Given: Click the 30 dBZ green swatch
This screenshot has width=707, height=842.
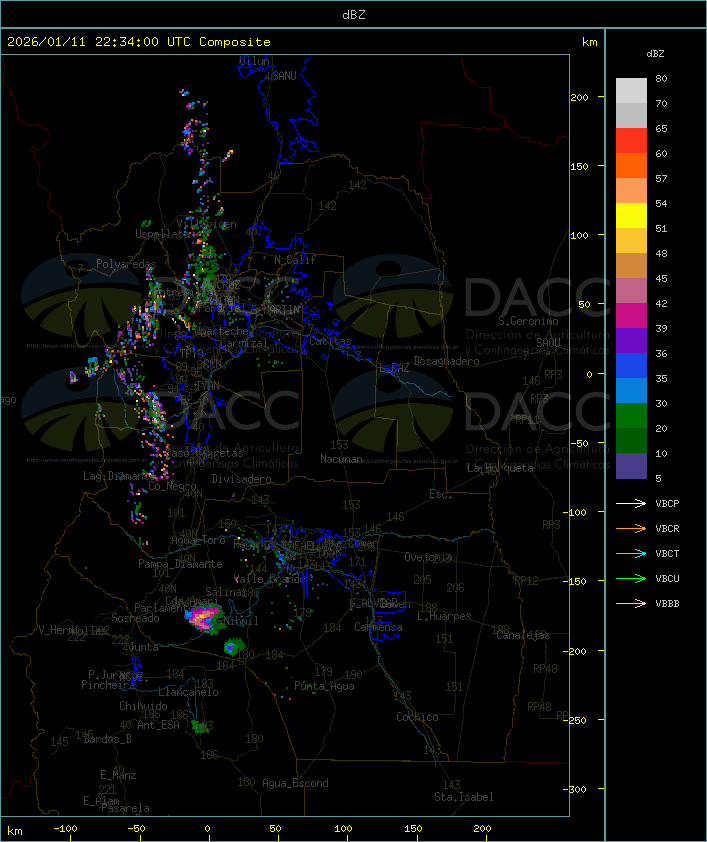Looking at the screenshot, I should pos(631,415).
